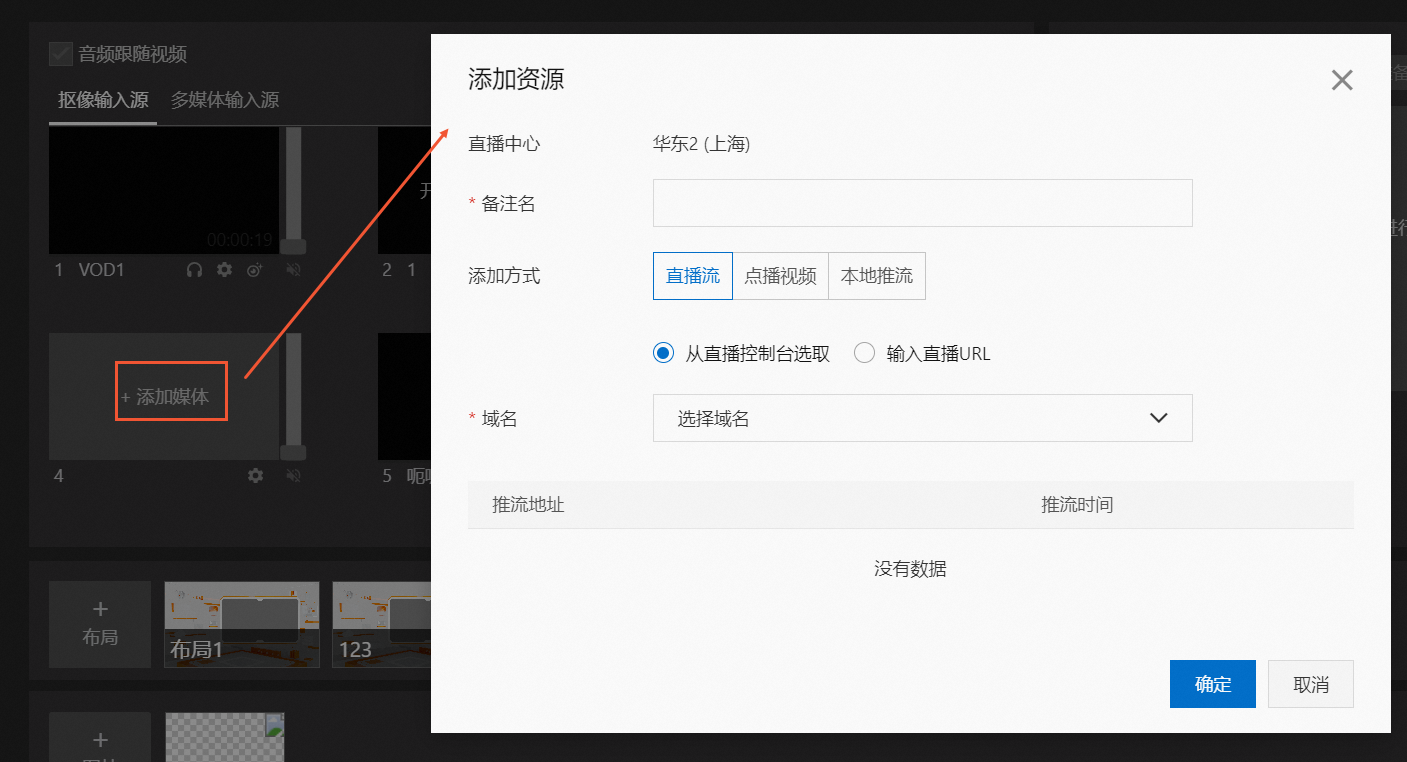Image resolution: width=1407 pixels, height=762 pixels.
Task: Switch to the 多媒体输入源 tab
Action: point(225,100)
